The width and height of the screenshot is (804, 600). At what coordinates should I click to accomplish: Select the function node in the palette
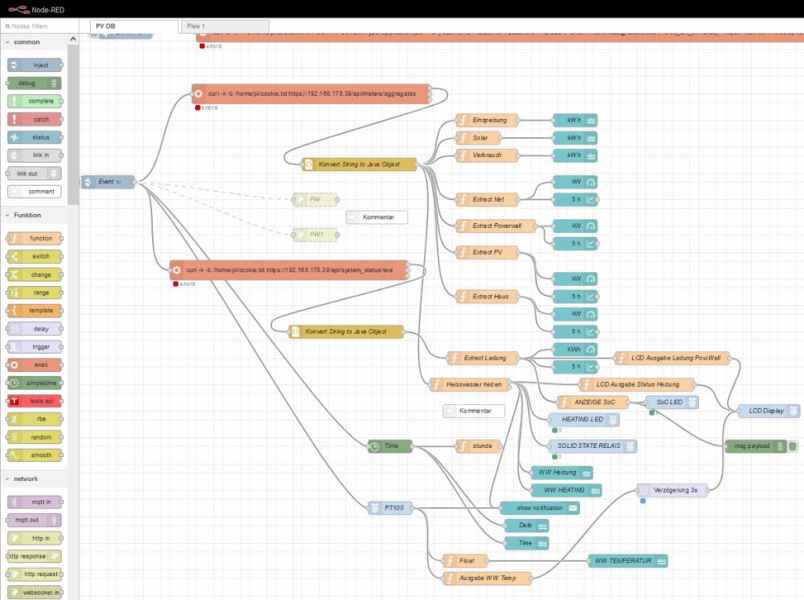pos(34,238)
